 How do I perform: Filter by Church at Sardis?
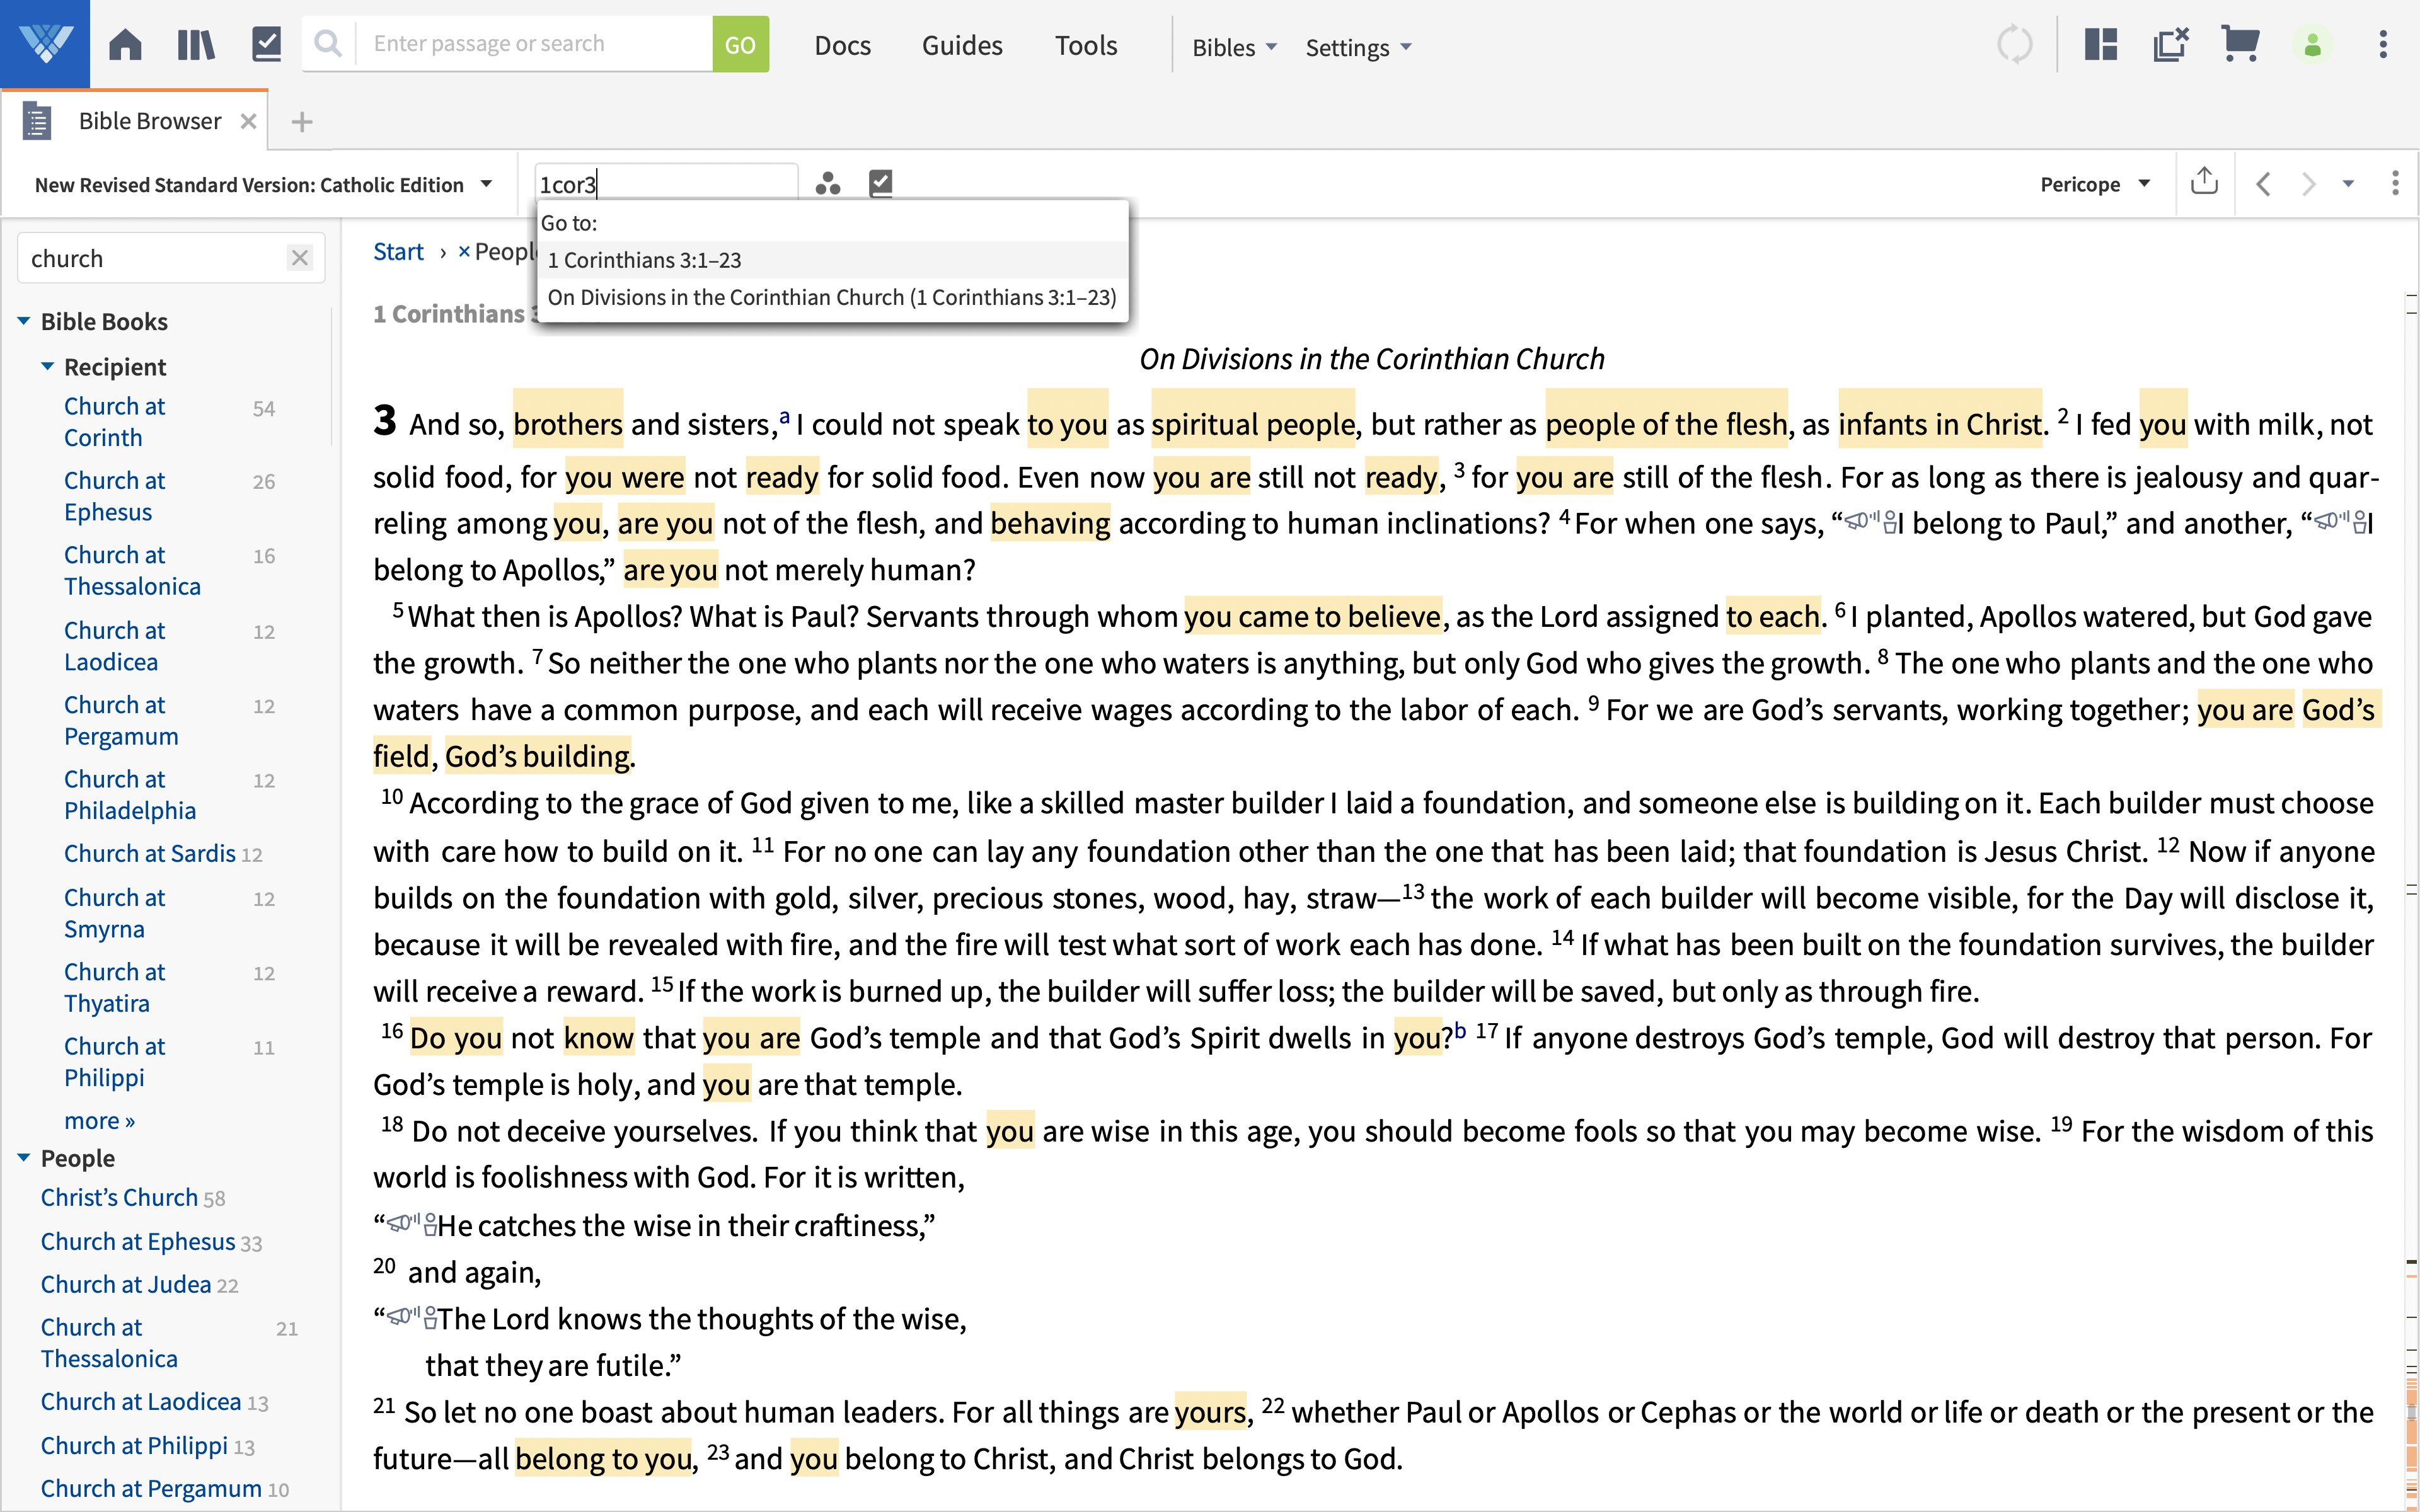point(150,853)
